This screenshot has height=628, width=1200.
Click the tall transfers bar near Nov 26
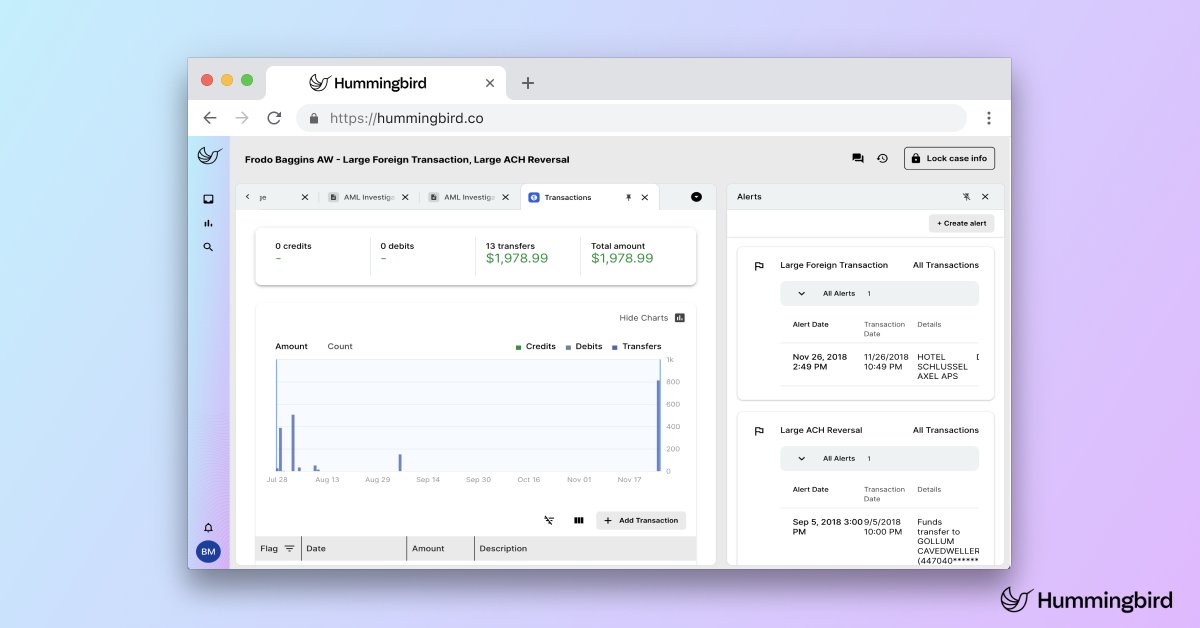click(658, 425)
